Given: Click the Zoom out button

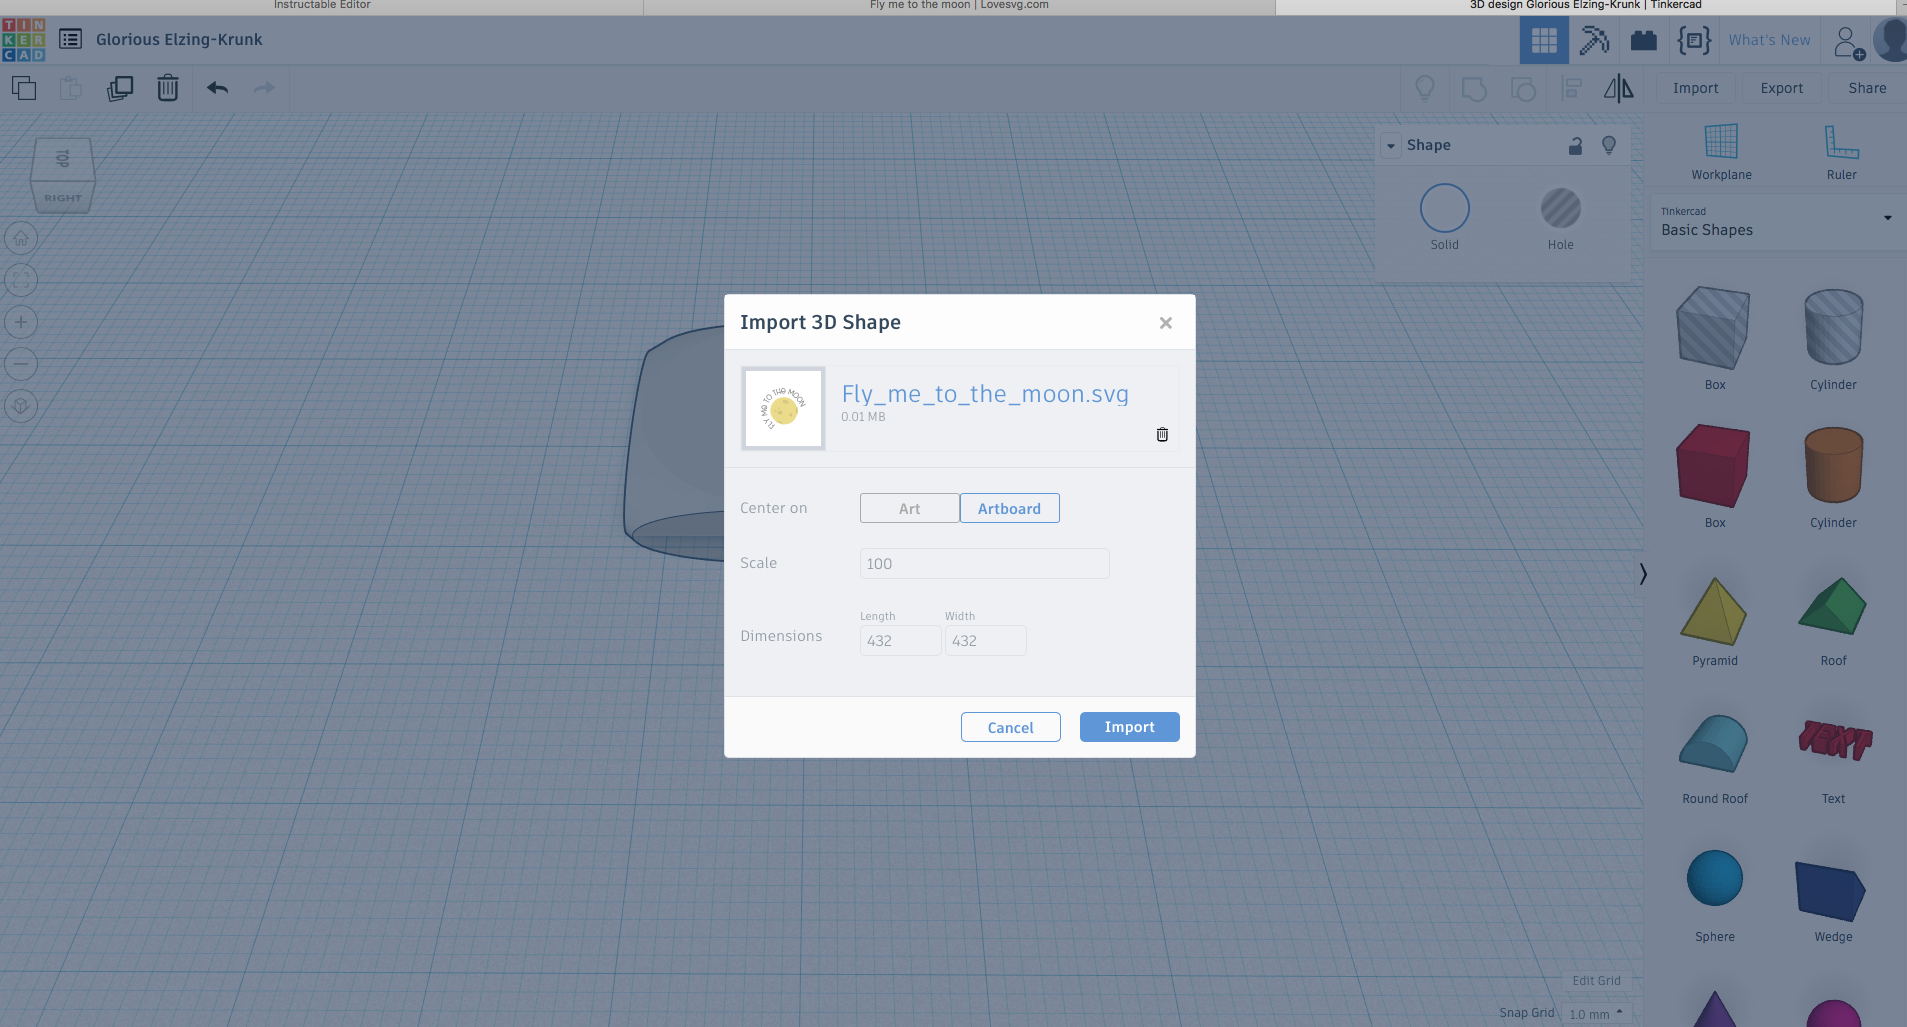Looking at the screenshot, I should (21, 364).
